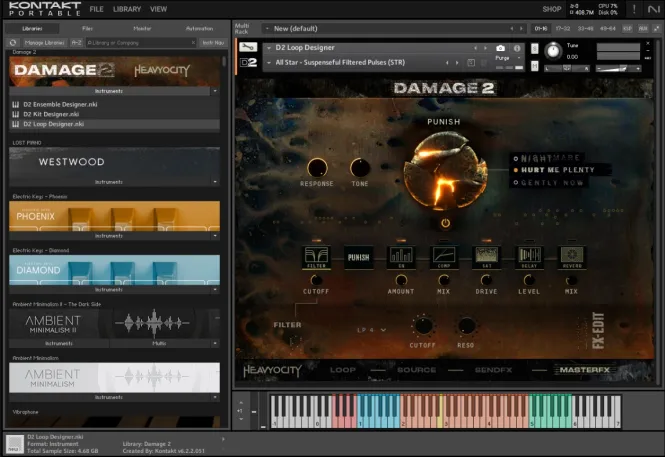The width and height of the screenshot is (665, 457).
Task: Go to the SOURCE page
Action: (x=416, y=370)
